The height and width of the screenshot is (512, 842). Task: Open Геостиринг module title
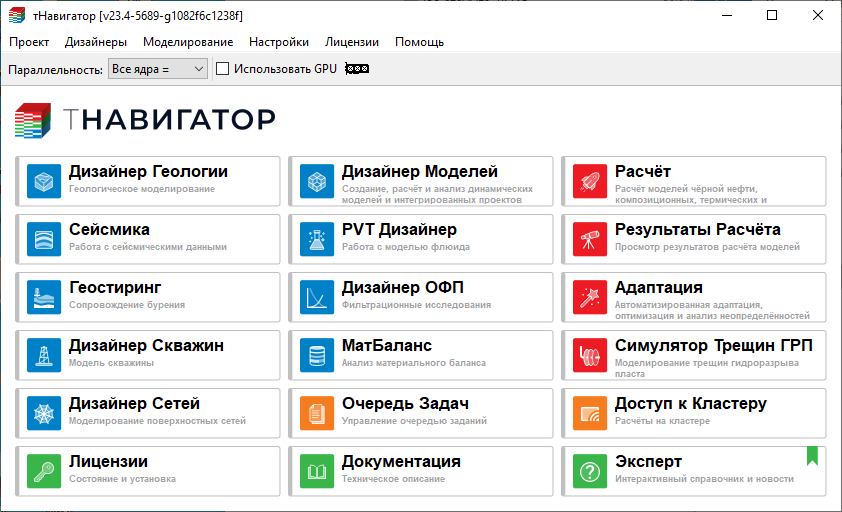(x=115, y=288)
